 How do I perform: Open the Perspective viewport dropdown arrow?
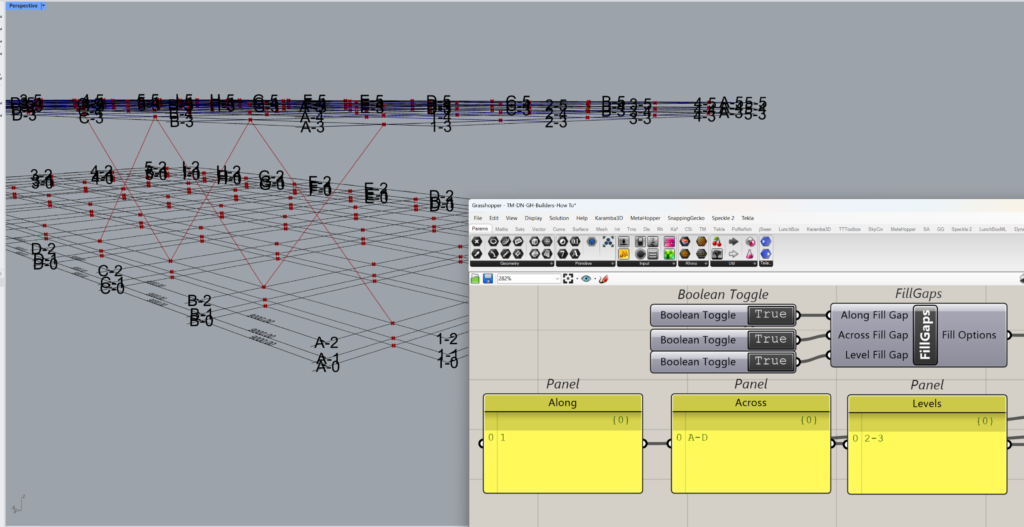click(x=43, y=6)
